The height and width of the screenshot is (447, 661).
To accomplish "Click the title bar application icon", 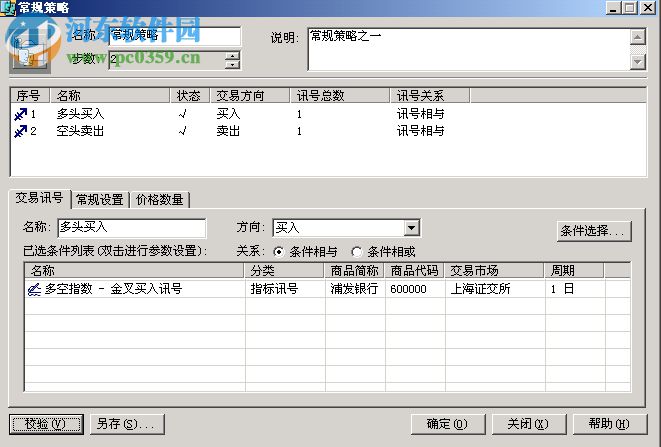I will click(x=8, y=8).
